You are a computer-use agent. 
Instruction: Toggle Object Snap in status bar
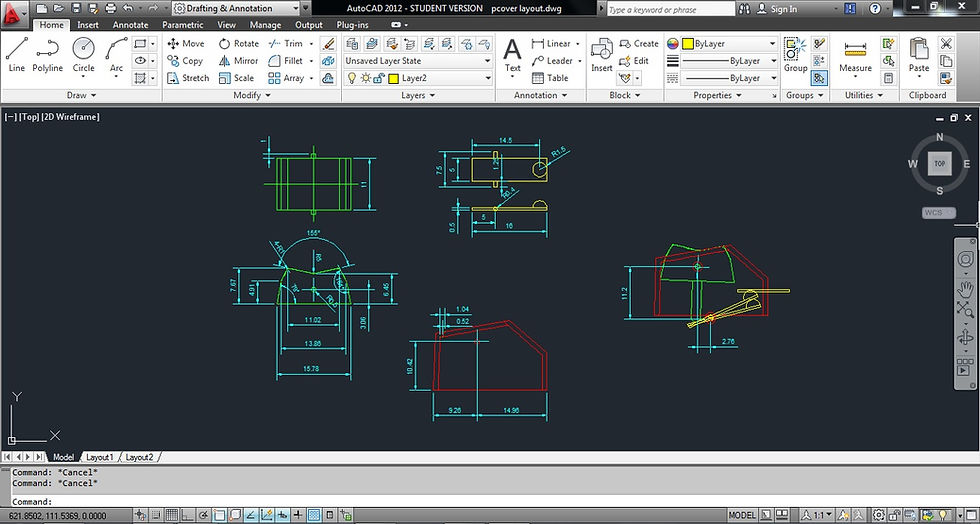pos(218,515)
